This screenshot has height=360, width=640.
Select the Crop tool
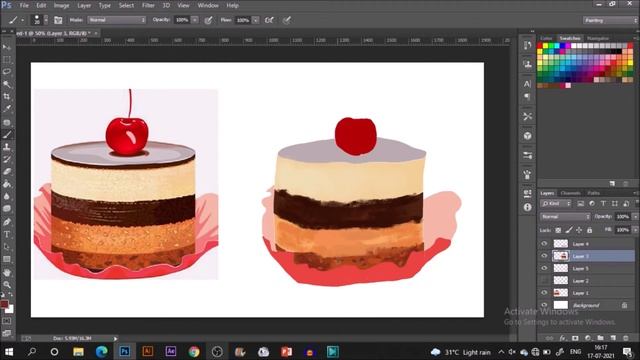pyautogui.click(x=7, y=97)
